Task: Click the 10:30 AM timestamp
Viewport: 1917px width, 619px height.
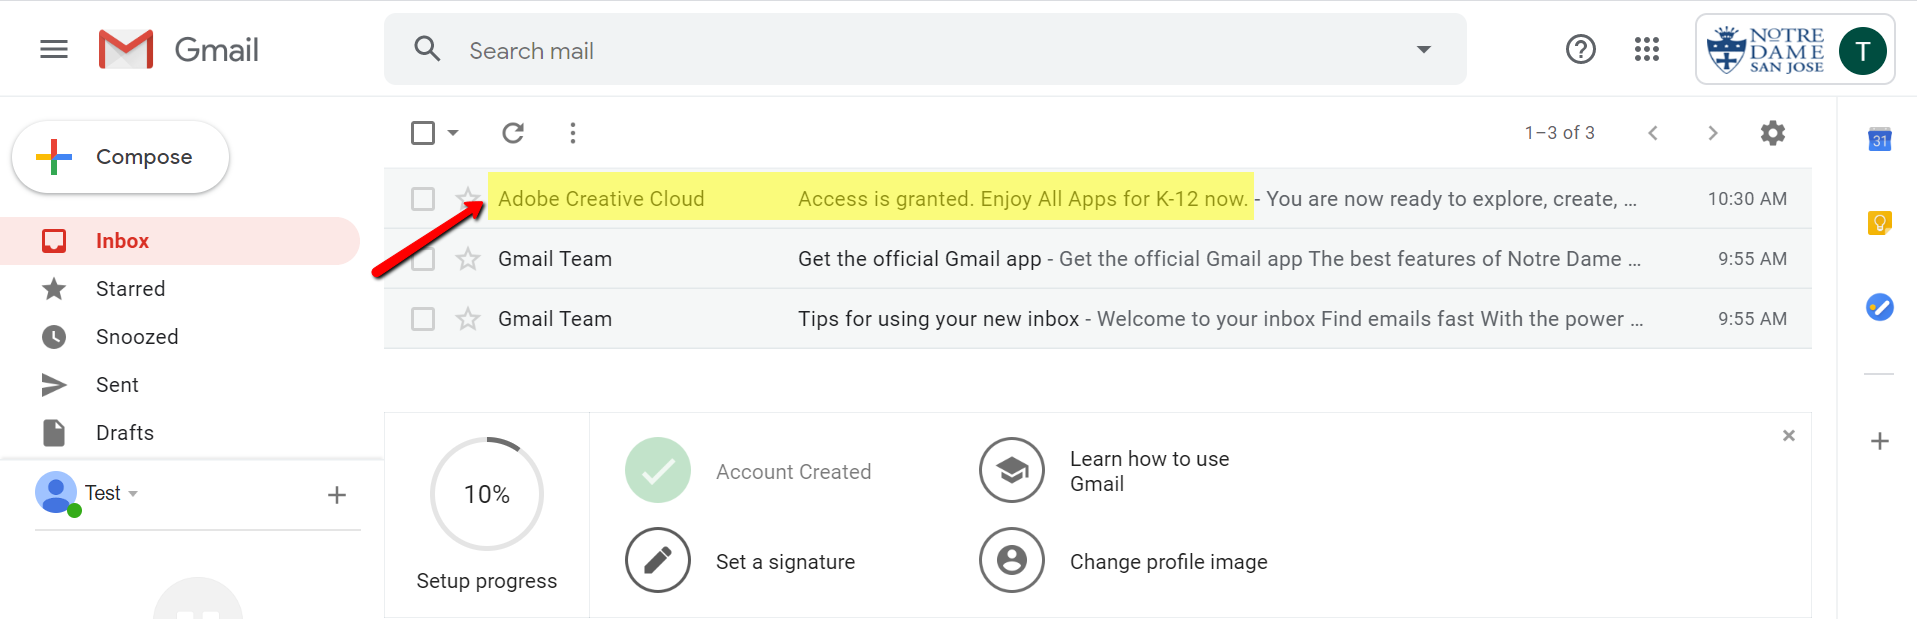Action: click(x=1747, y=199)
